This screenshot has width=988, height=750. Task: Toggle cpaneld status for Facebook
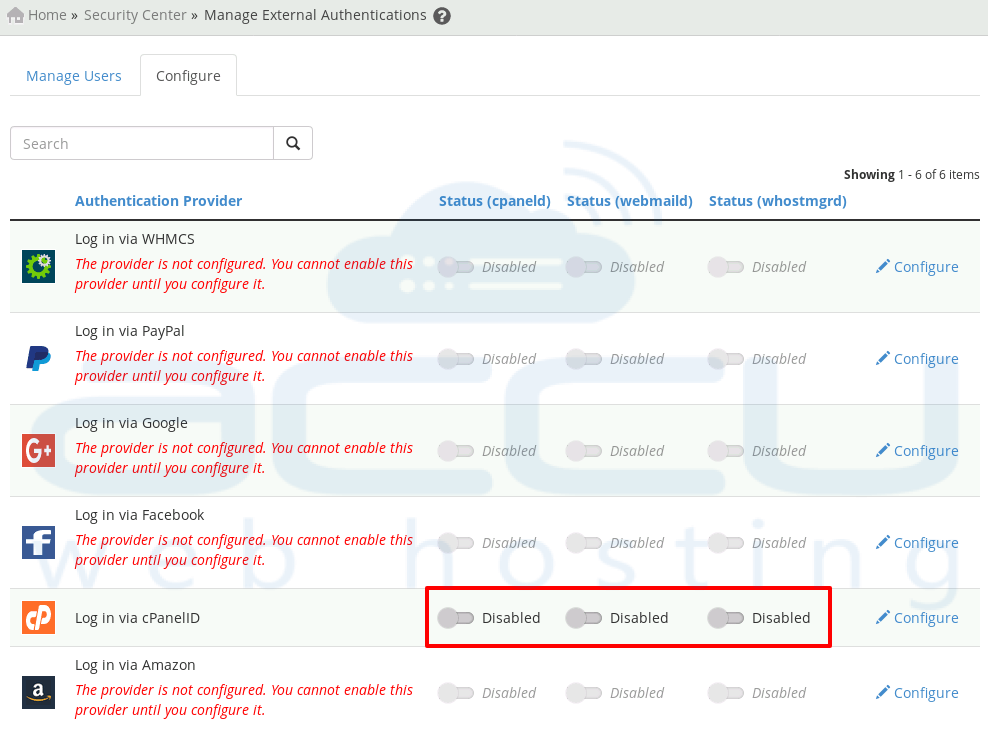tap(456, 543)
